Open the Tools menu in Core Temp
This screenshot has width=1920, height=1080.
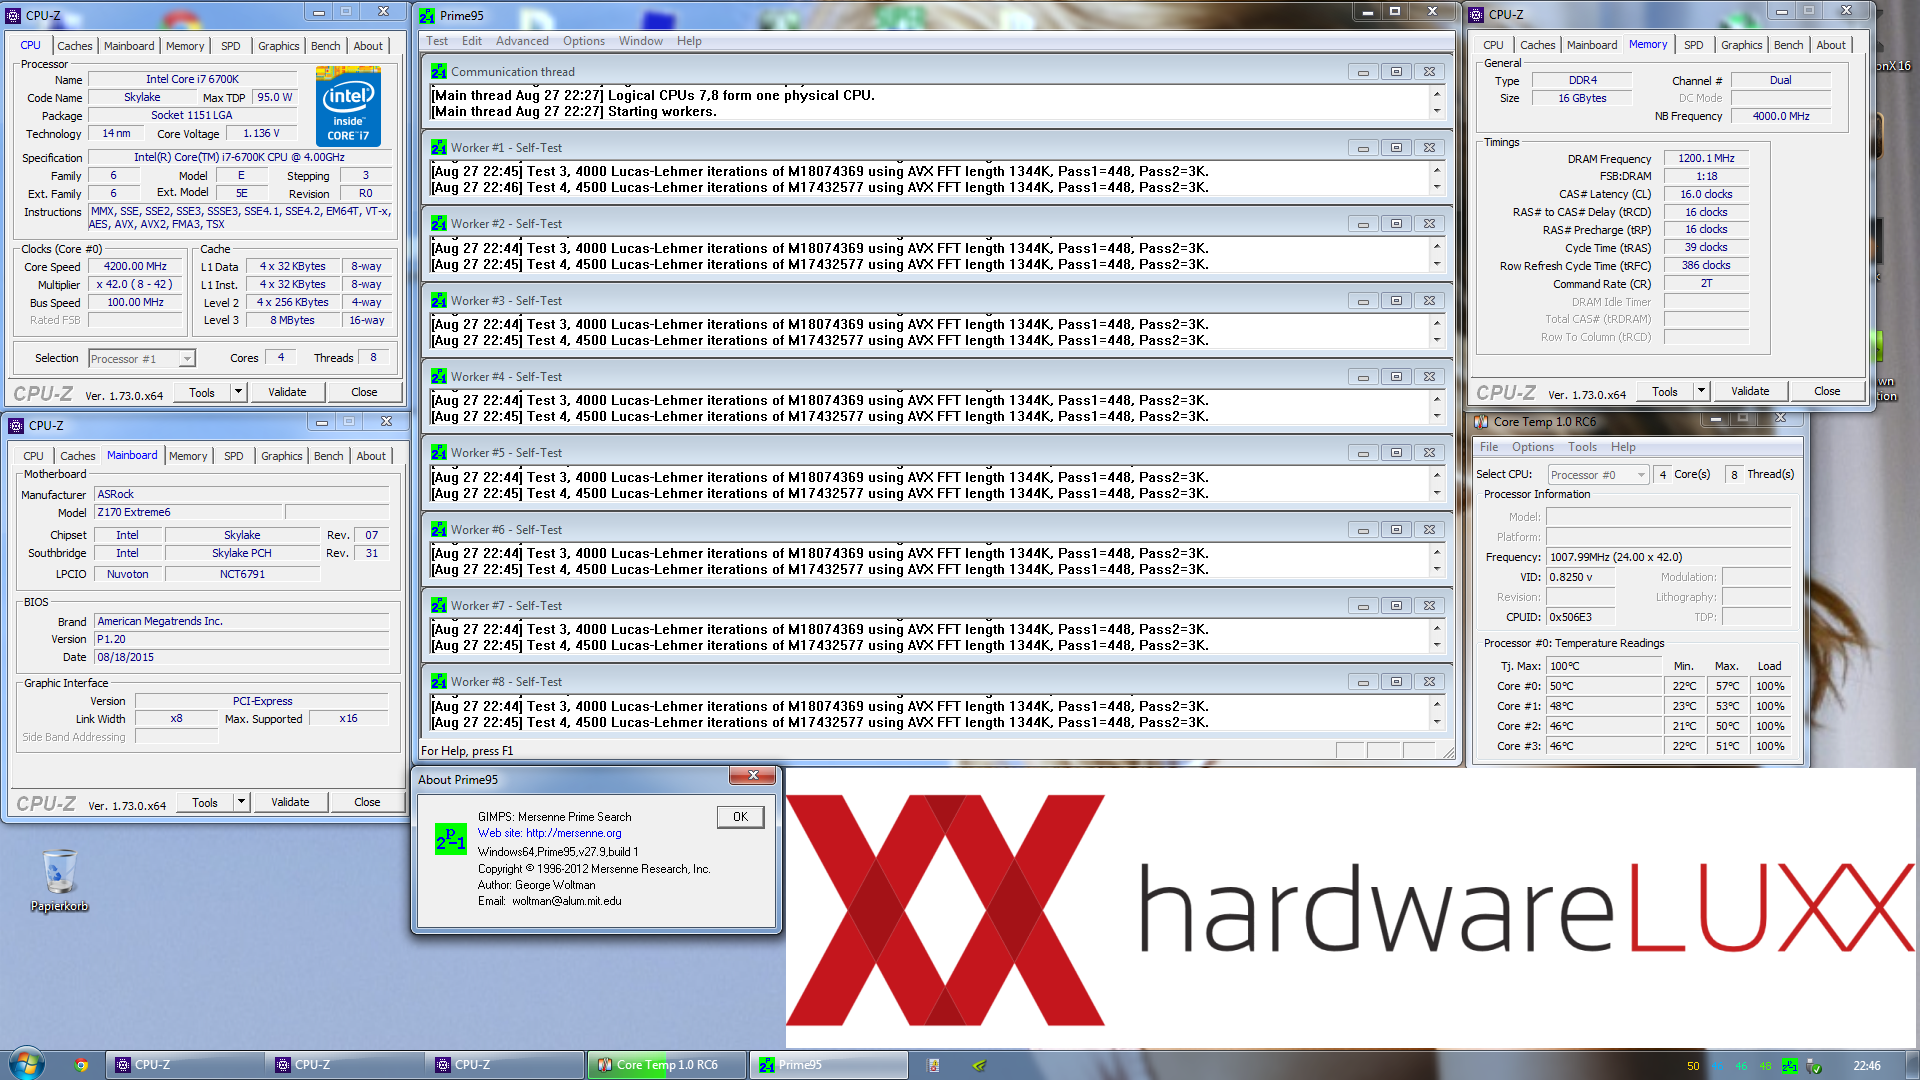[1582, 447]
